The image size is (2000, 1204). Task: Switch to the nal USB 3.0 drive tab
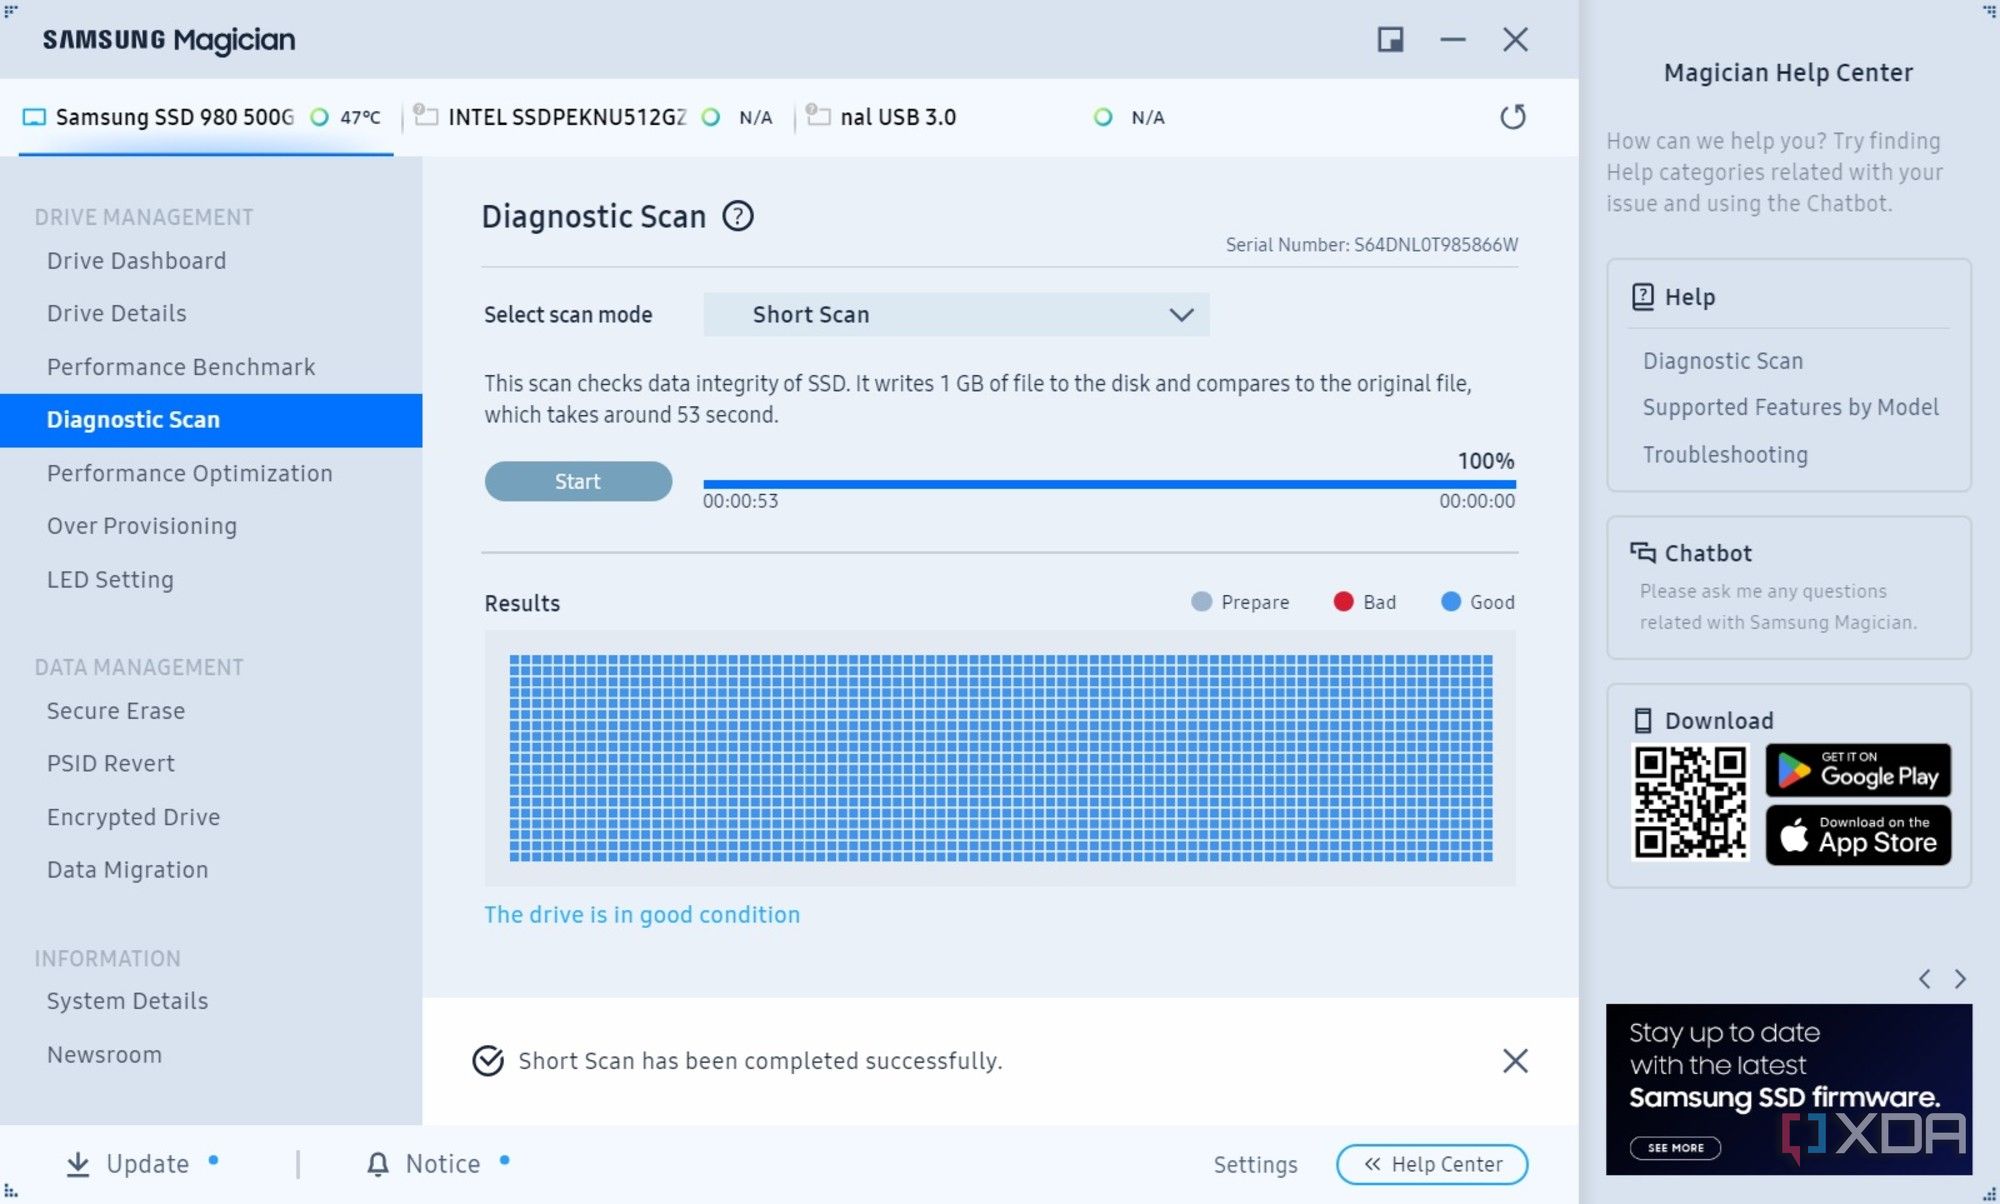990,117
